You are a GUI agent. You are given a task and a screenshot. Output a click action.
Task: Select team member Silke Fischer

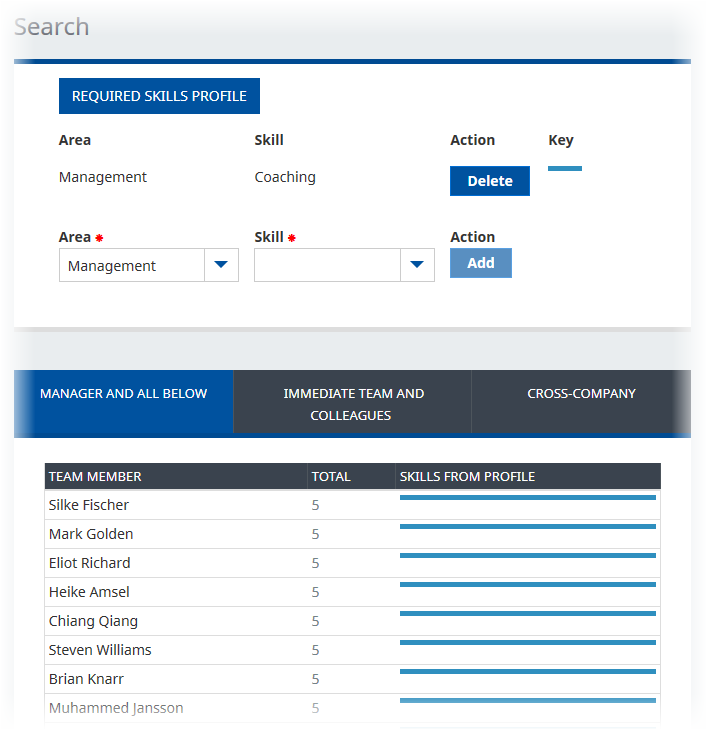[x=89, y=505]
